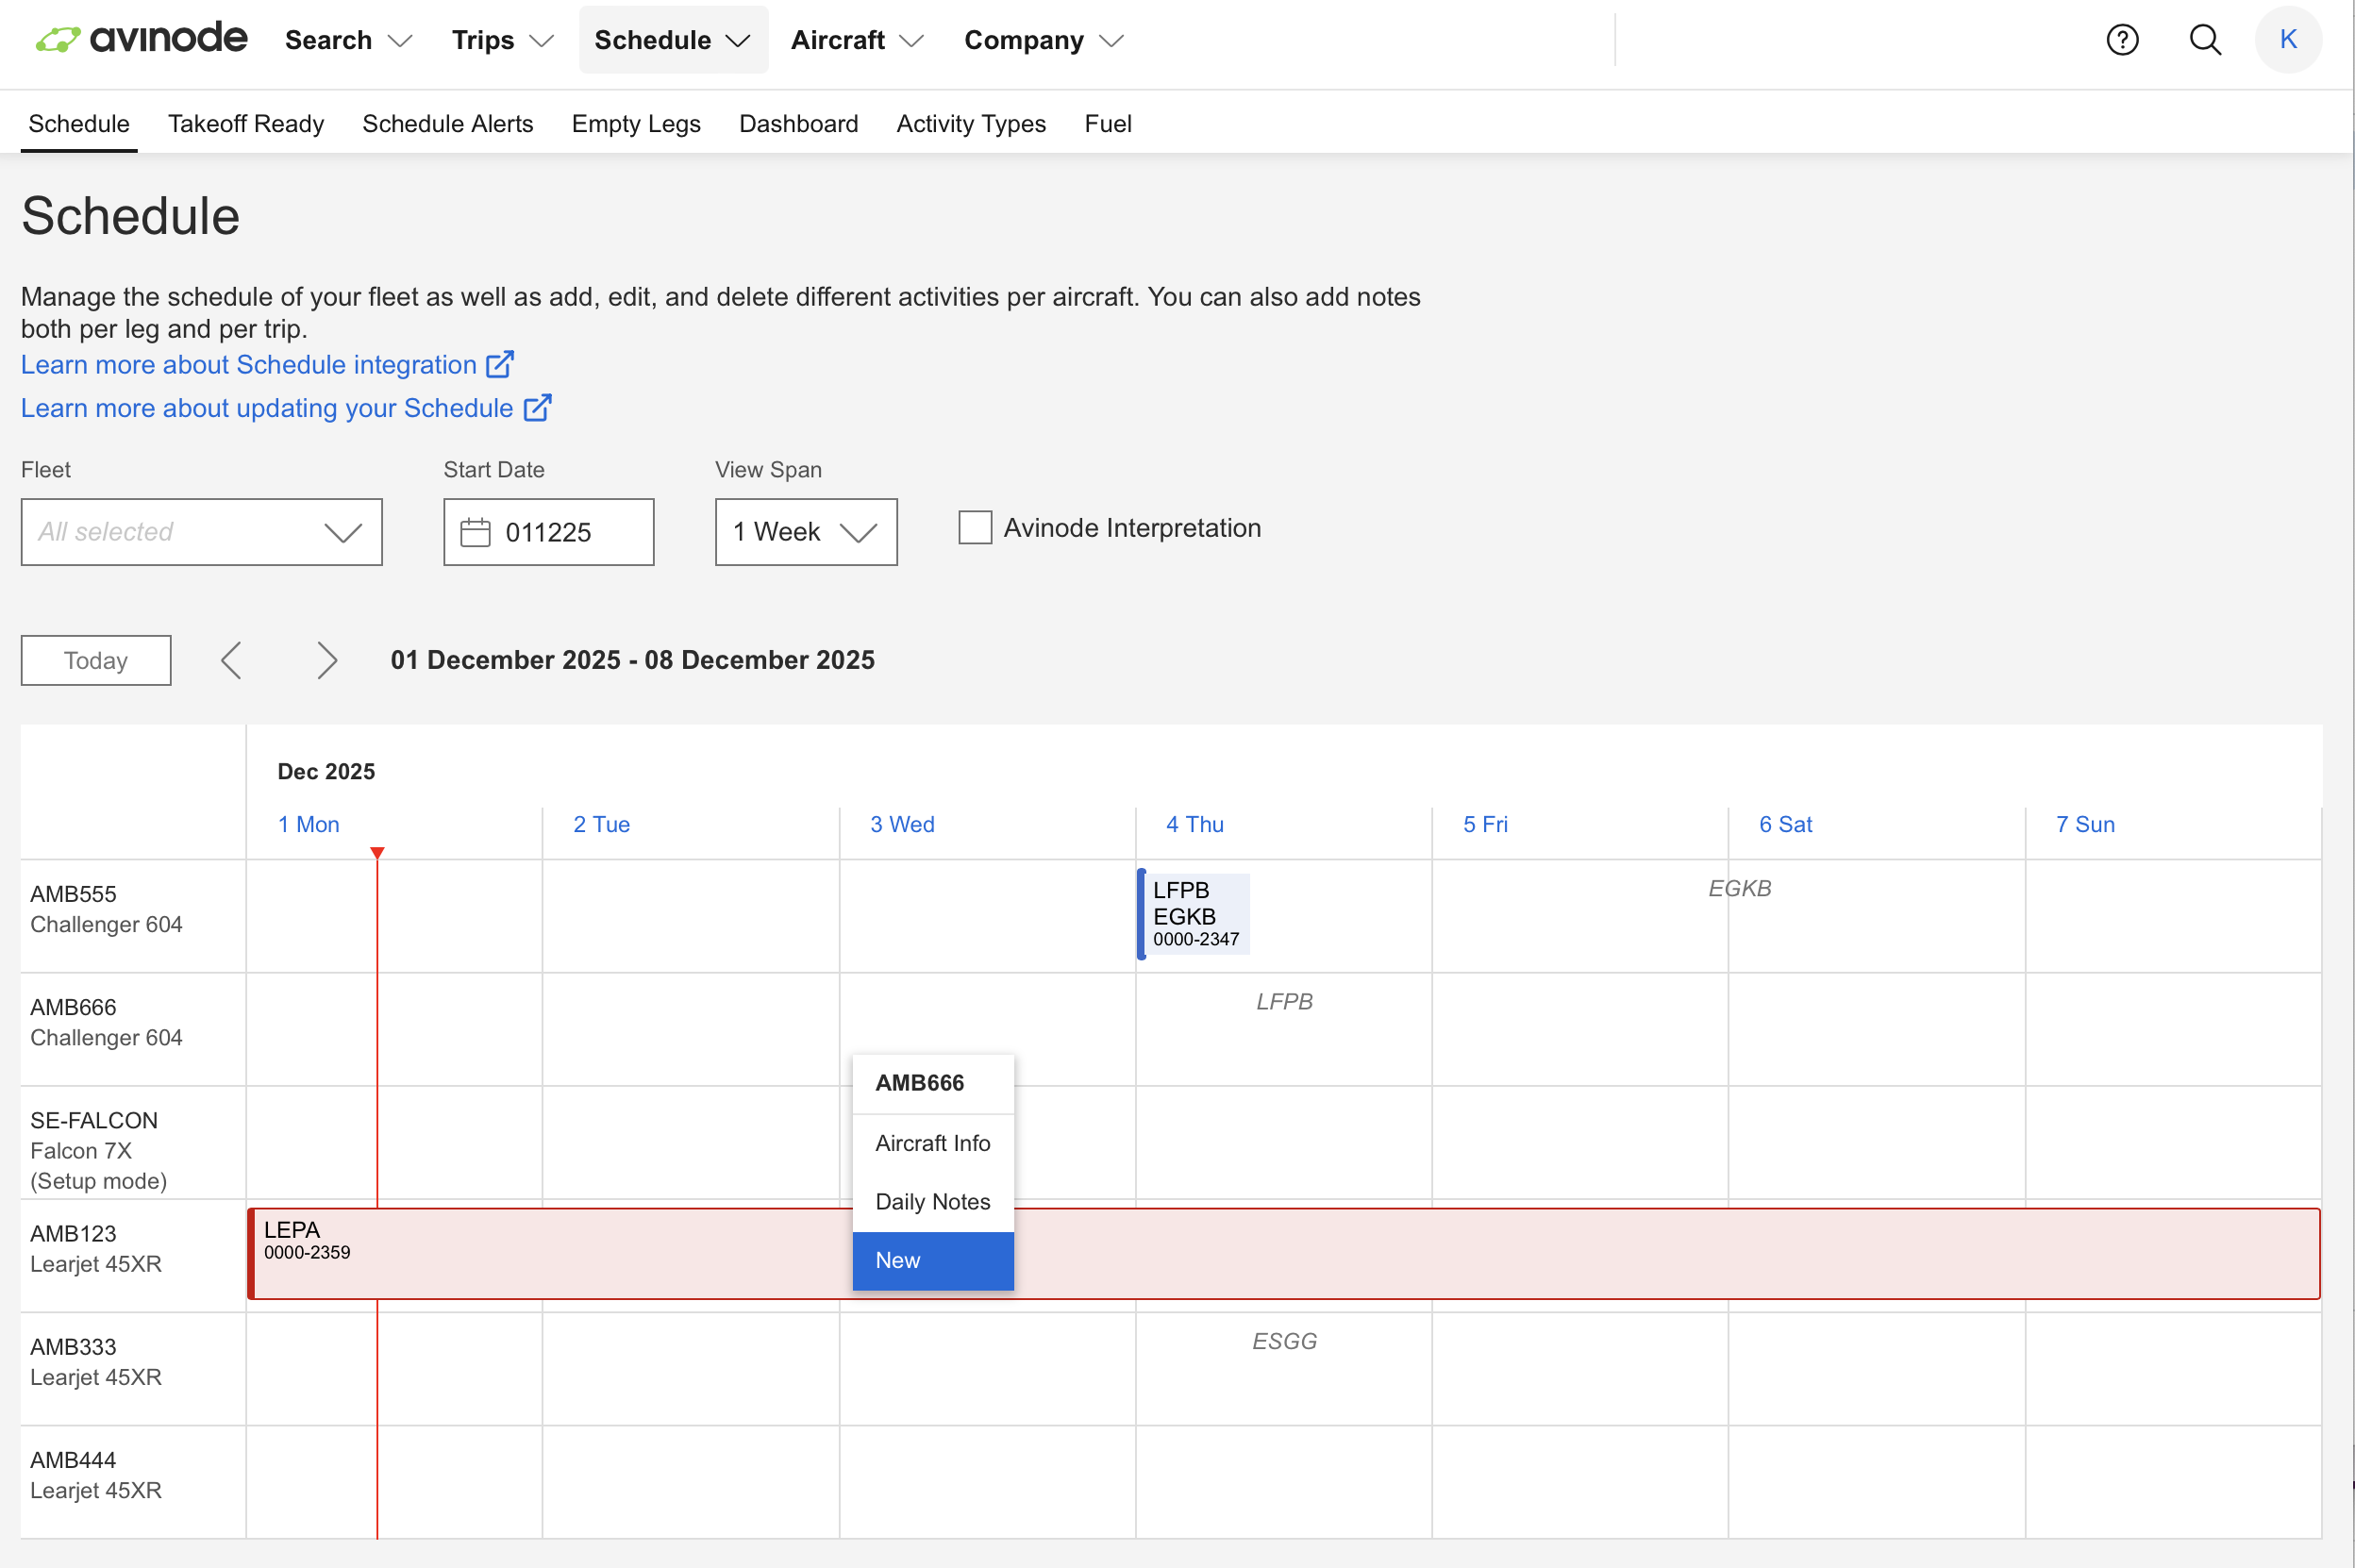This screenshot has width=2355, height=1568.
Task: Click the Today button
Action: click(95, 659)
